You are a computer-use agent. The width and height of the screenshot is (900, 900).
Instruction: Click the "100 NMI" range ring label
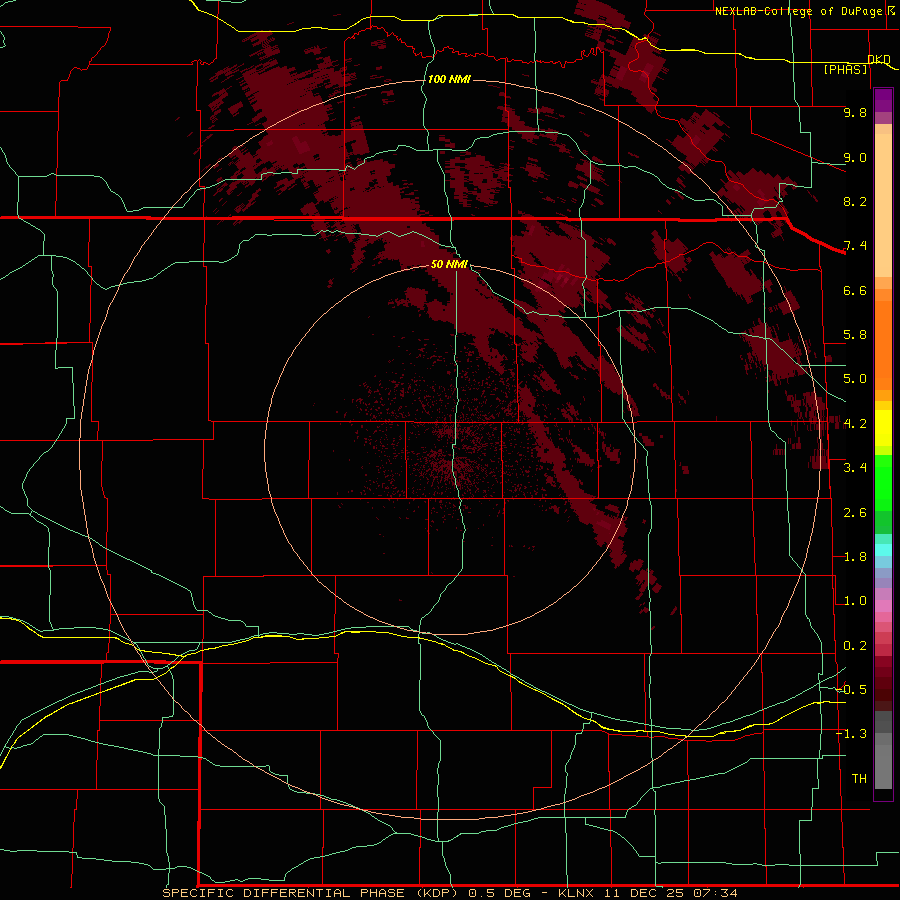click(x=449, y=79)
